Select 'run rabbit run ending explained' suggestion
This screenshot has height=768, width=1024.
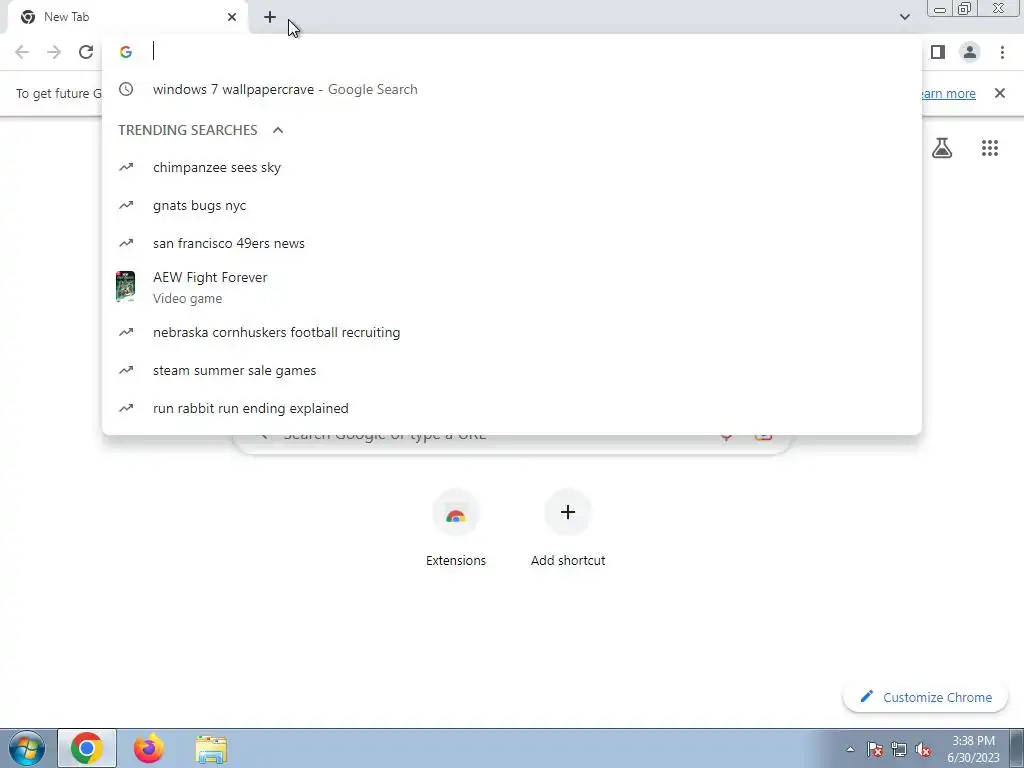pyautogui.click(x=512, y=408)
